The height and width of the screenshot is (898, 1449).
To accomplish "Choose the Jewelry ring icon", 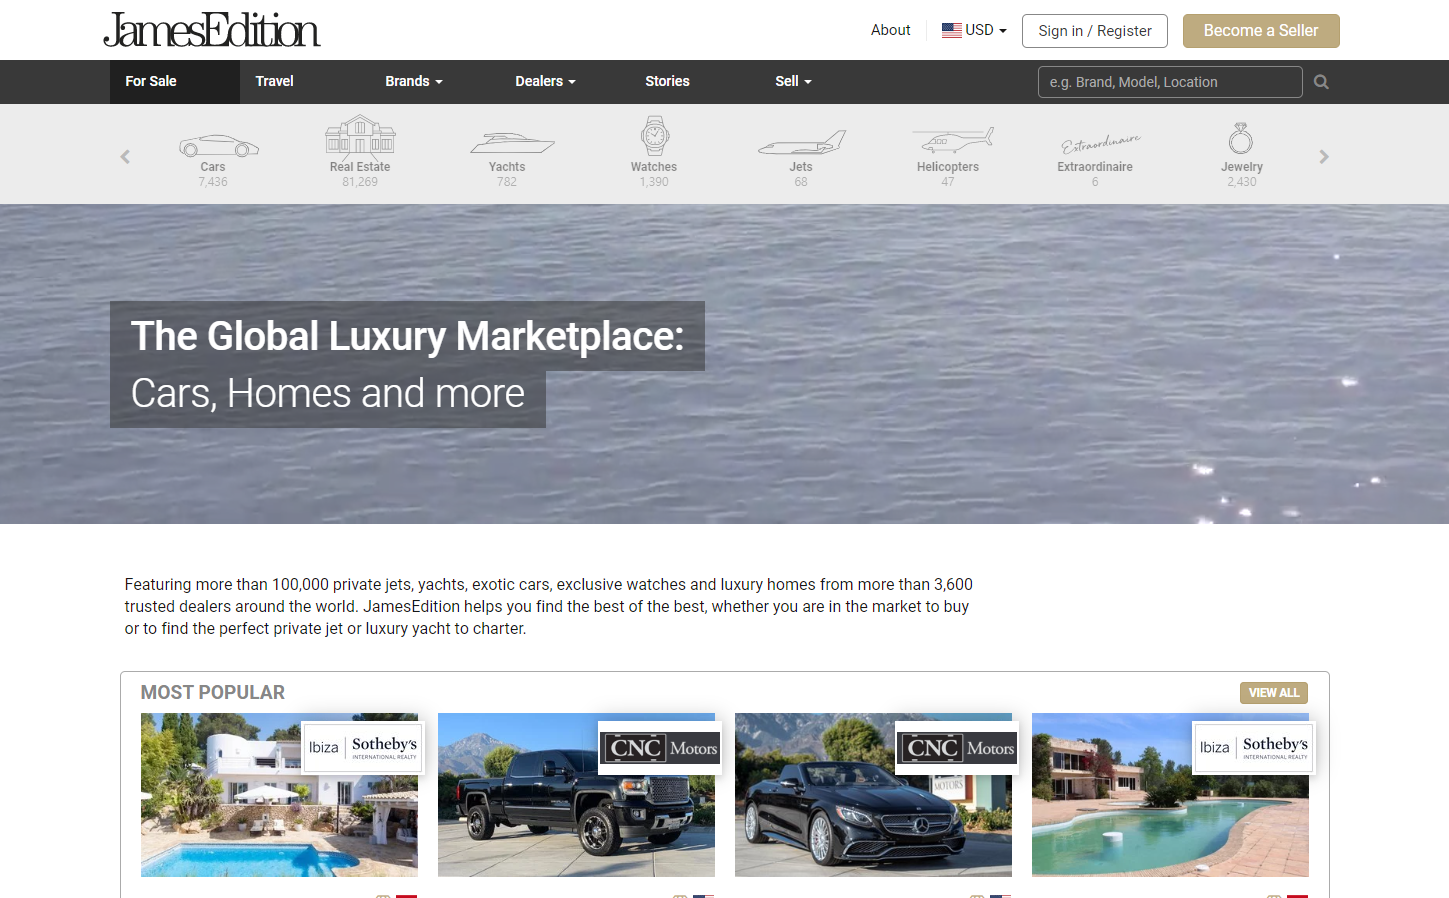I will coord(1241,138).
